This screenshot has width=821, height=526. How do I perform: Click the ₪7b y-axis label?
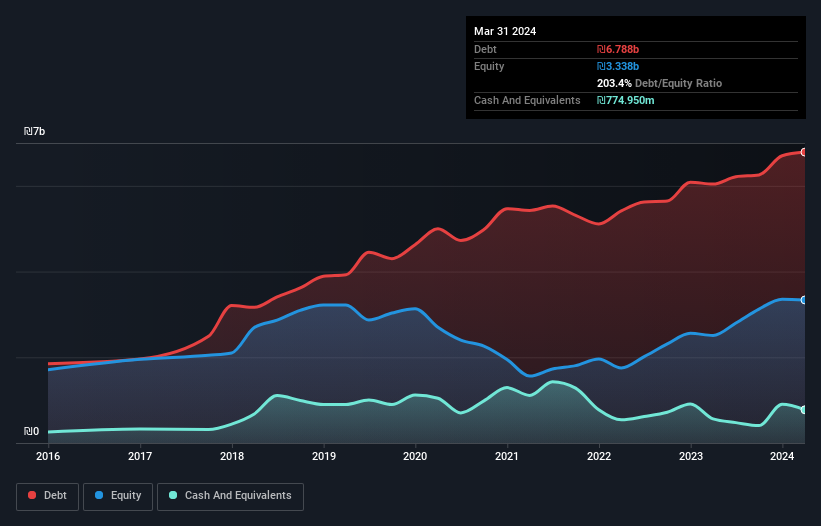pyautogui.click(x=35, y=131)
